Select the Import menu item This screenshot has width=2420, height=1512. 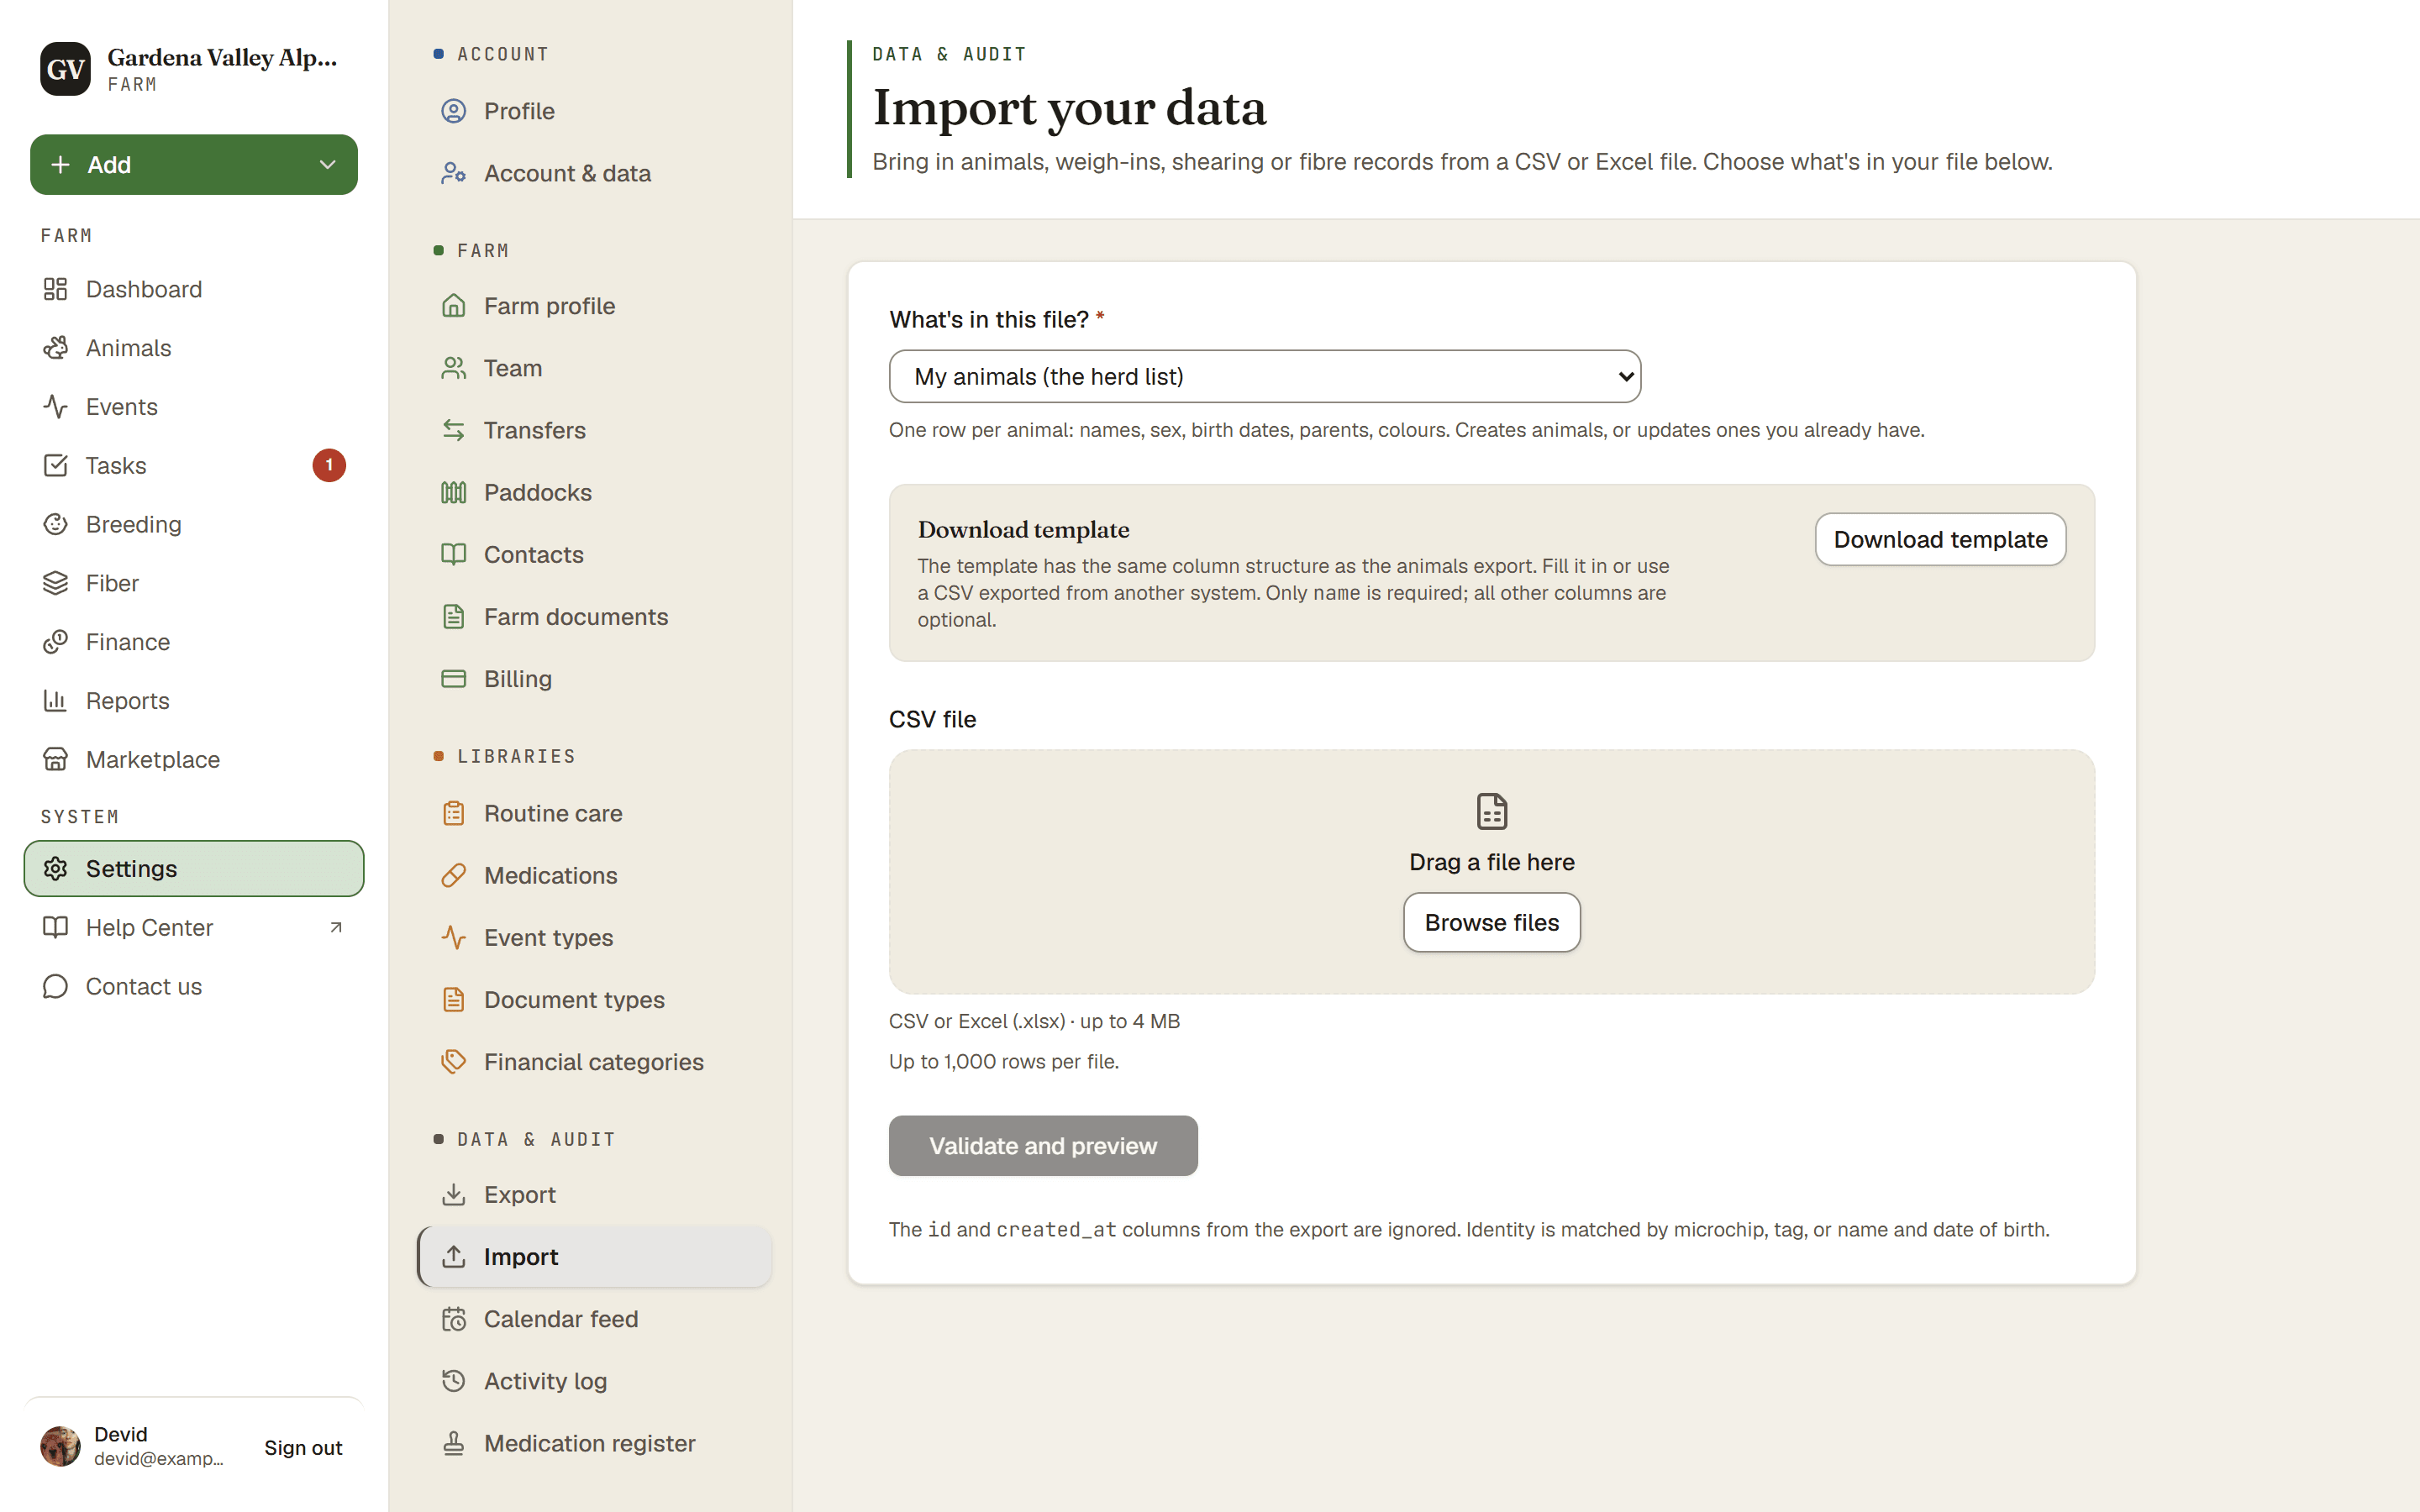pos(594,1257)
